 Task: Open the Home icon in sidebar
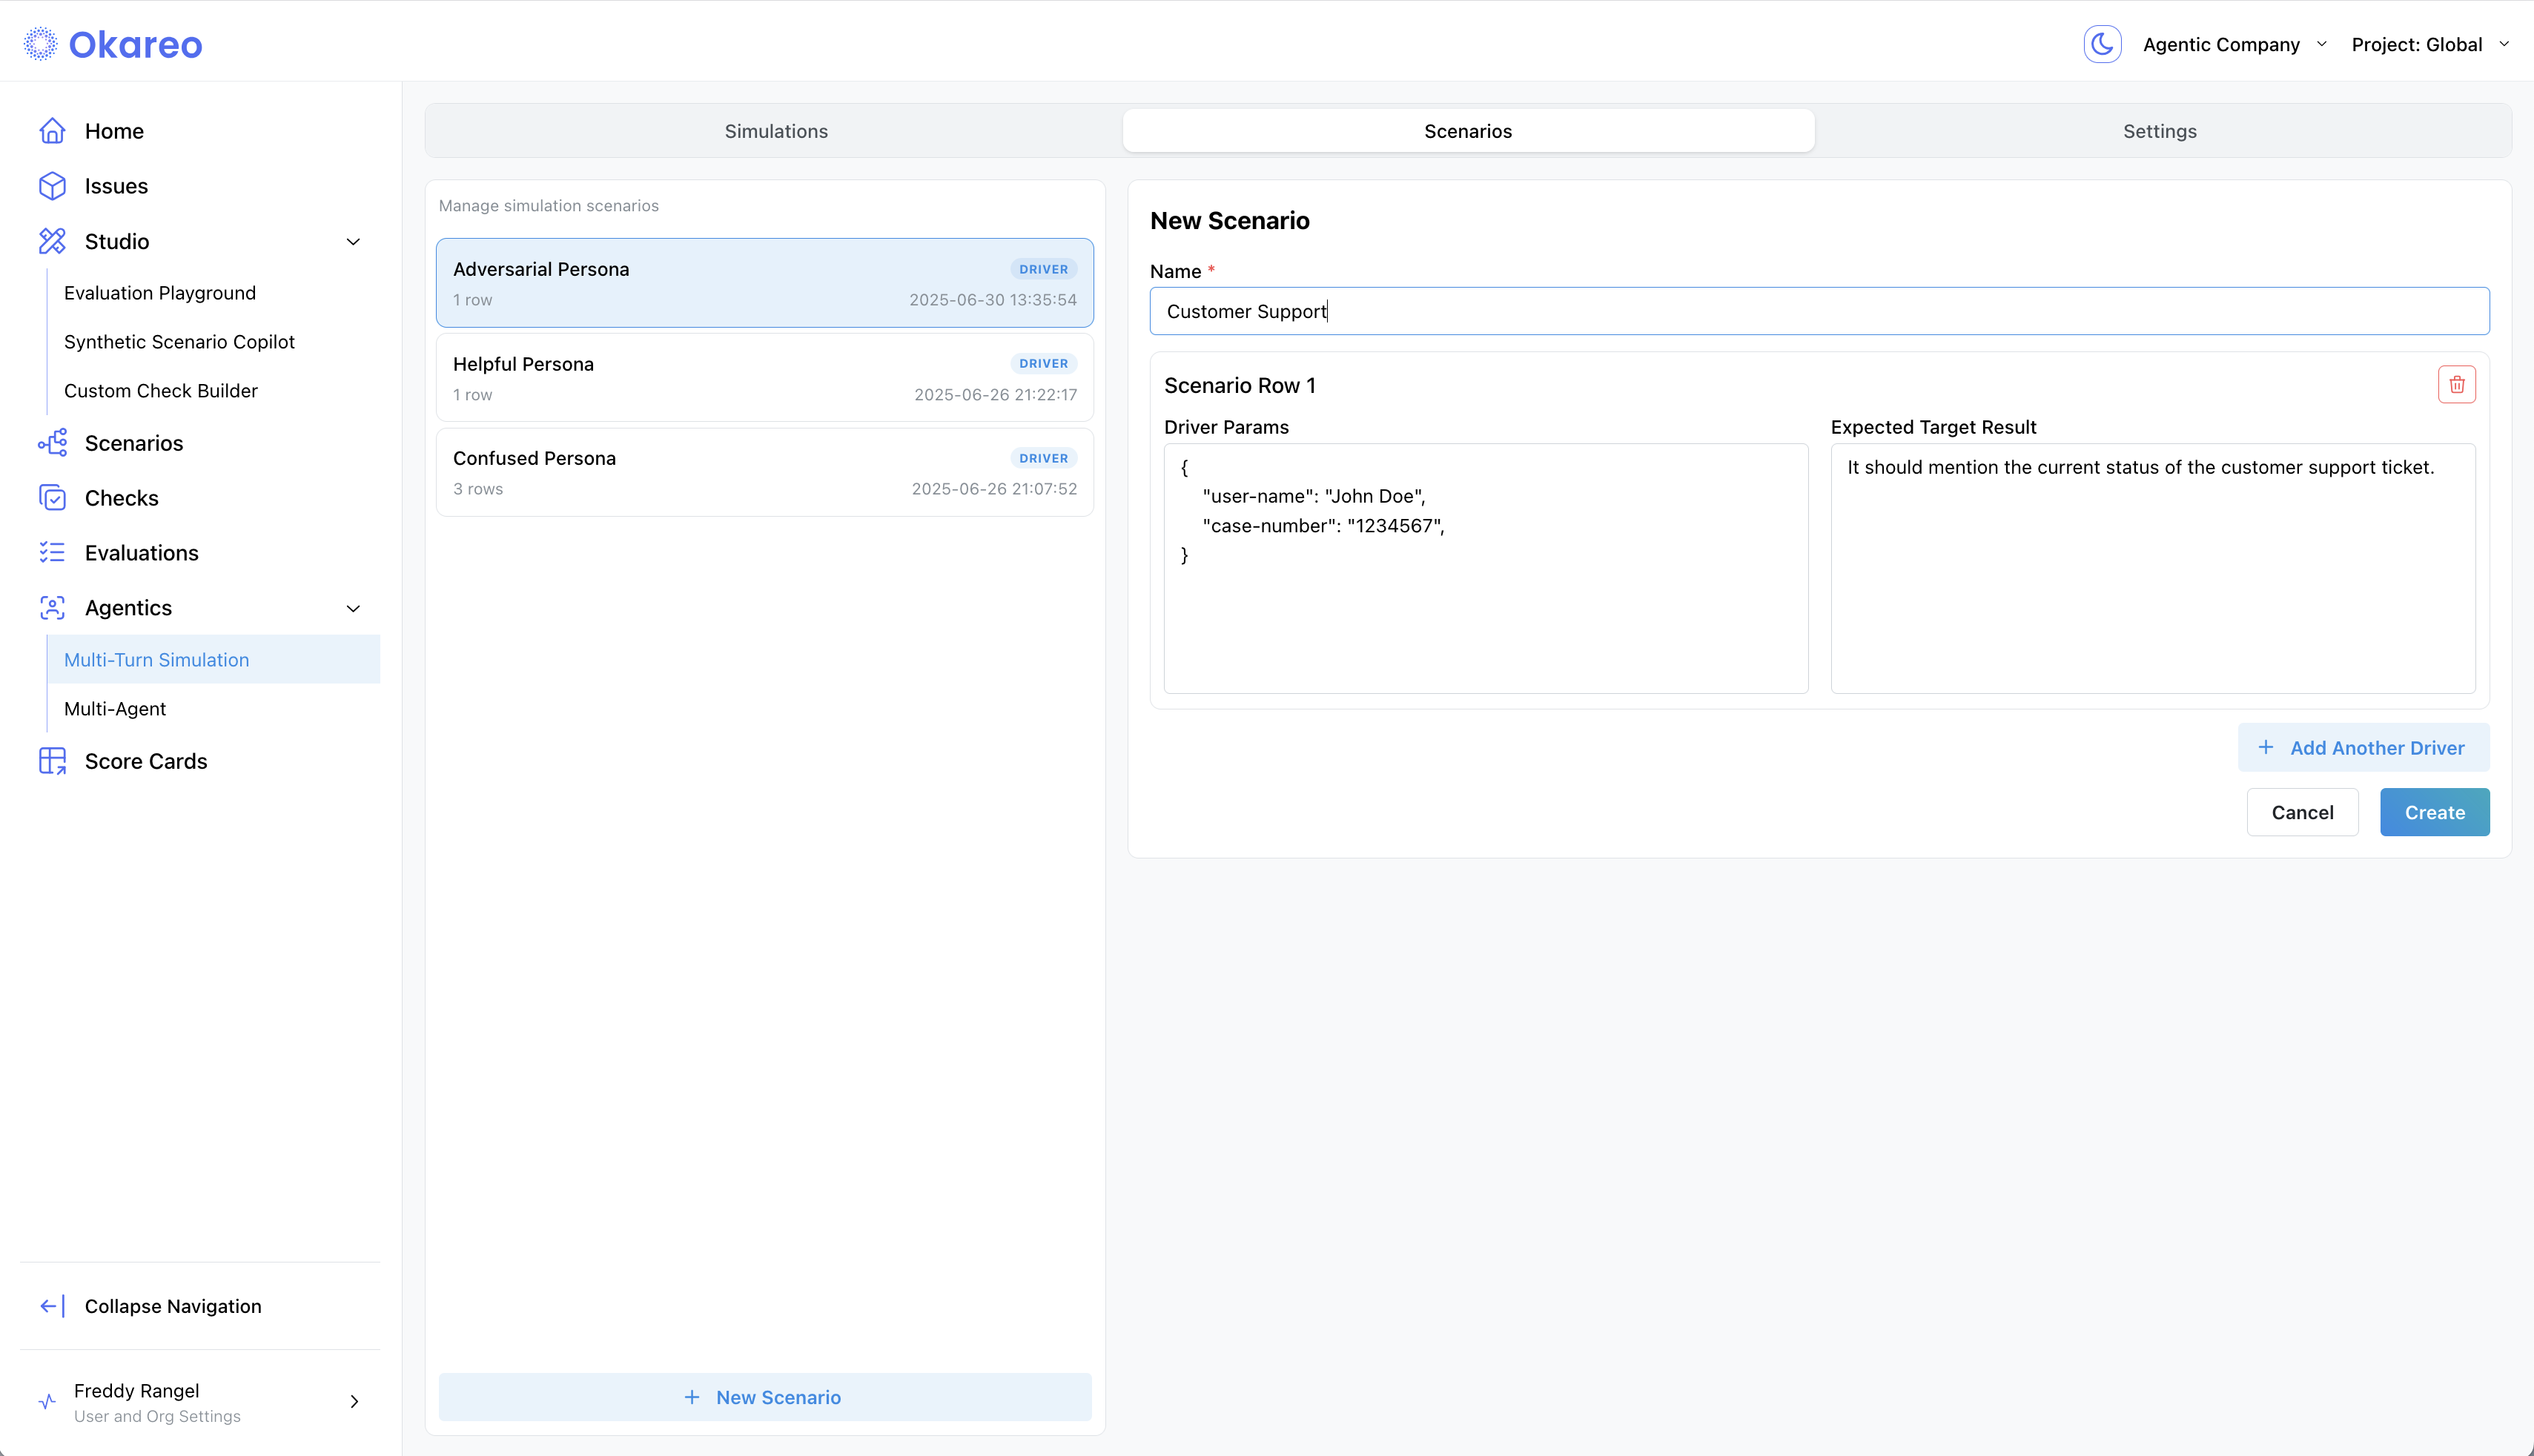pos(52,131)
